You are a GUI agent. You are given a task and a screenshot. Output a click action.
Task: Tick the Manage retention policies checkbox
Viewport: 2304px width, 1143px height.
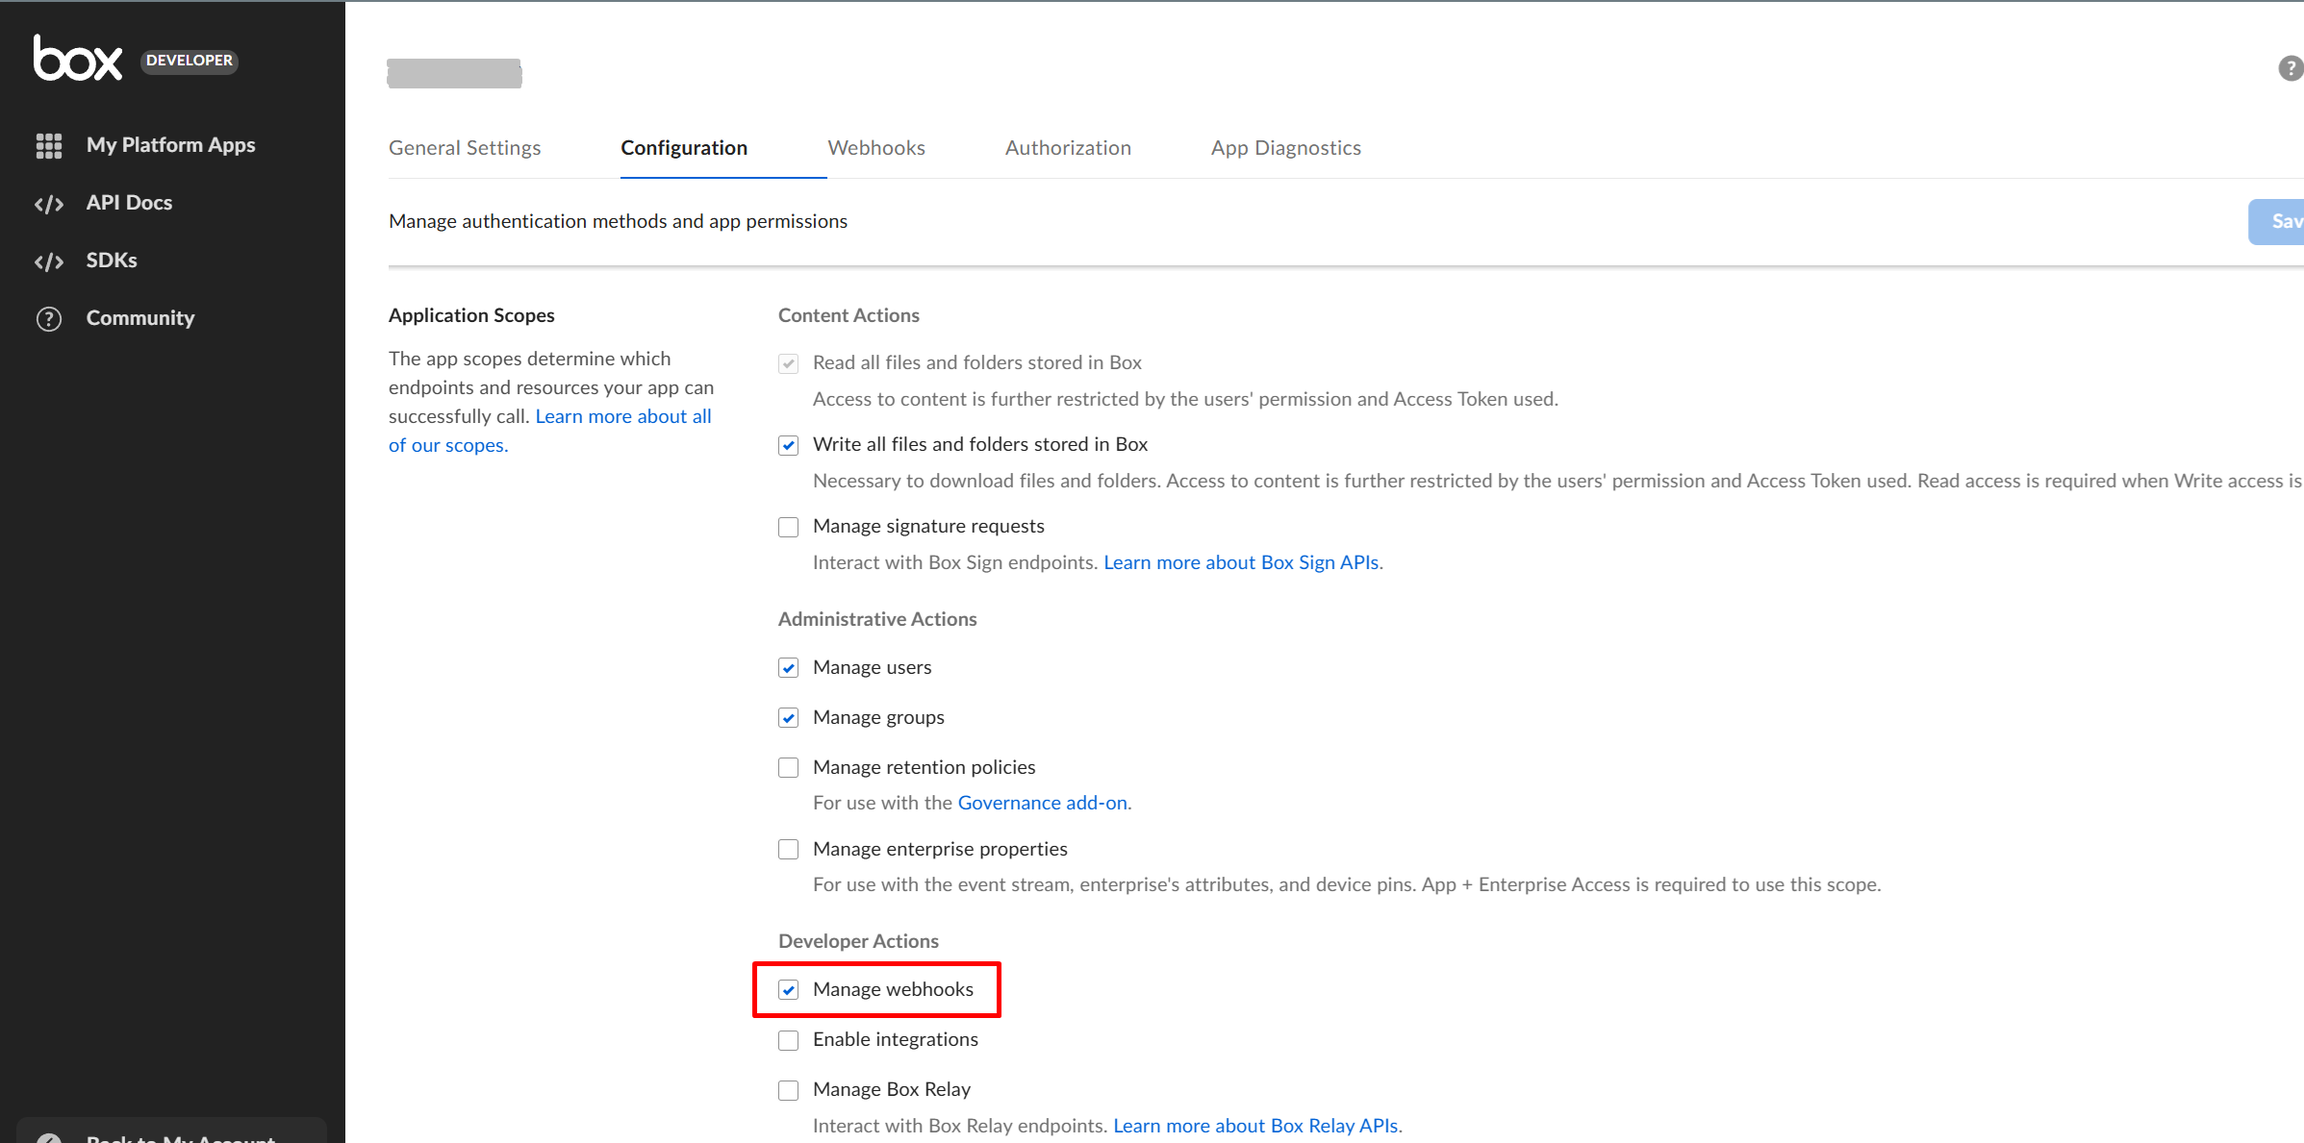click(788, 768)
